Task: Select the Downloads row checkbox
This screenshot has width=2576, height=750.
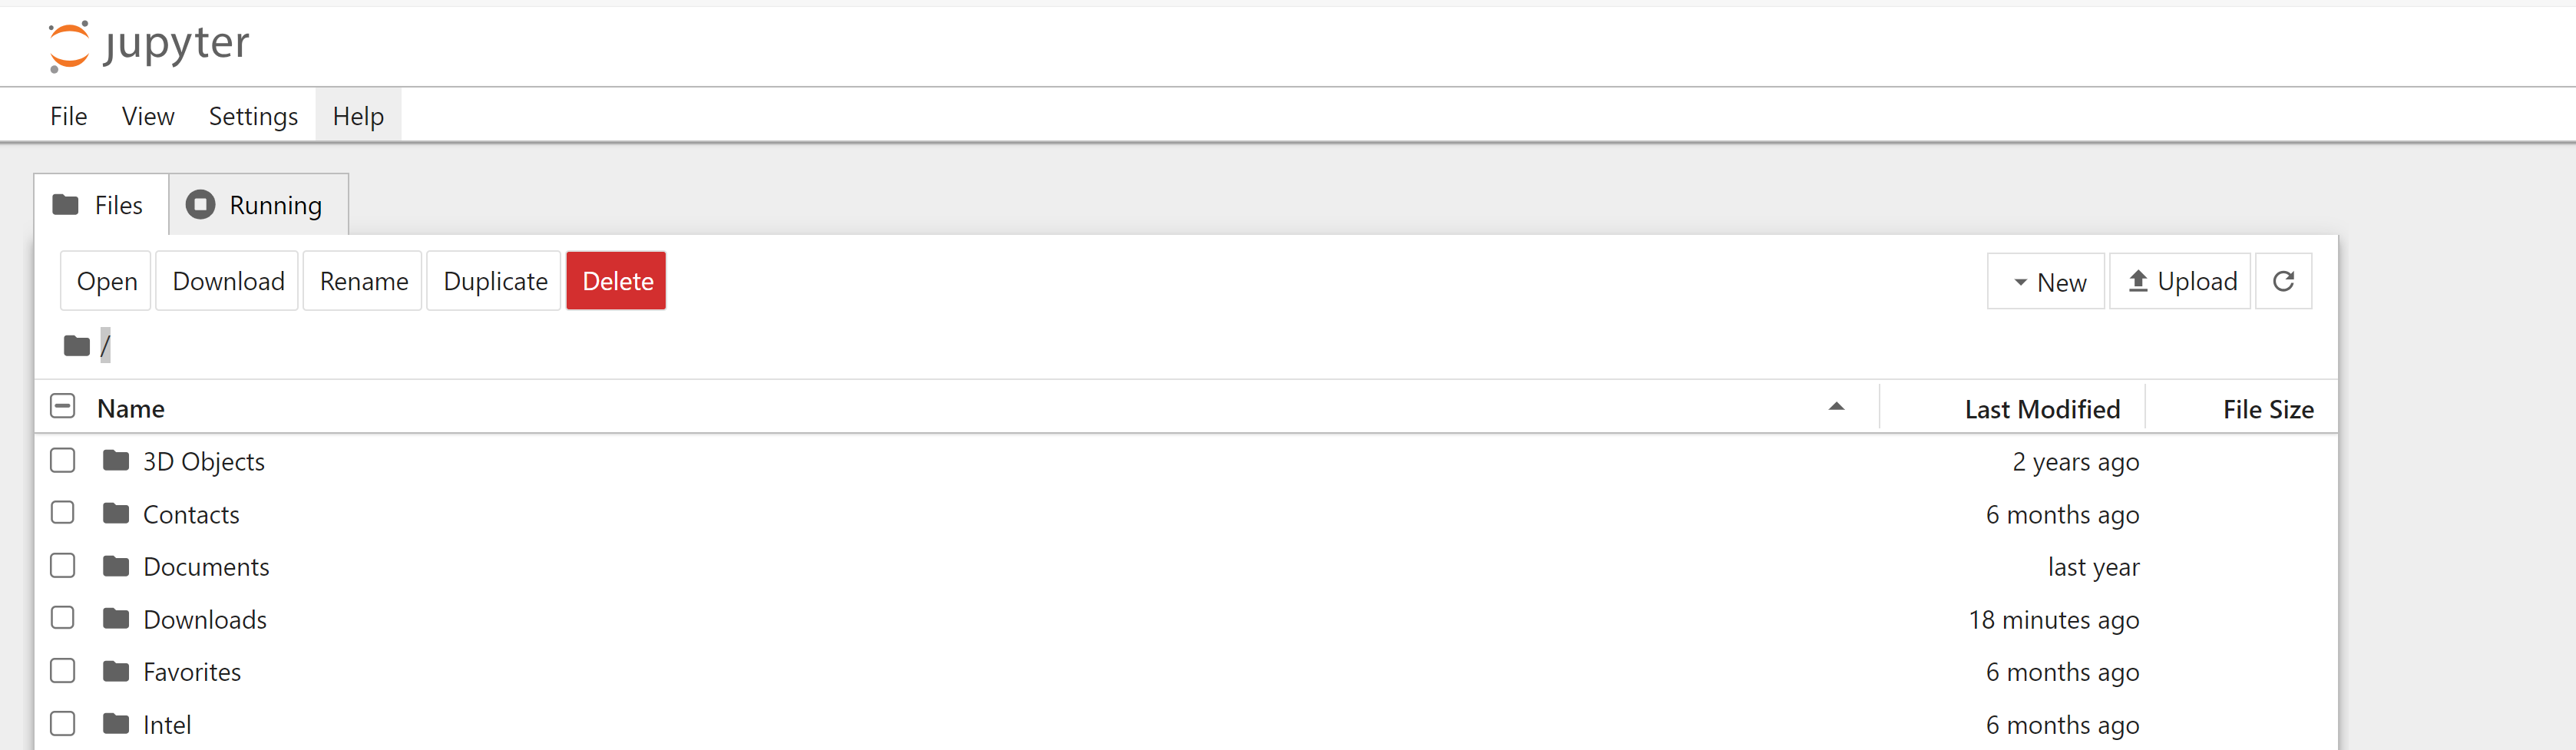Action: click(63, 618)
